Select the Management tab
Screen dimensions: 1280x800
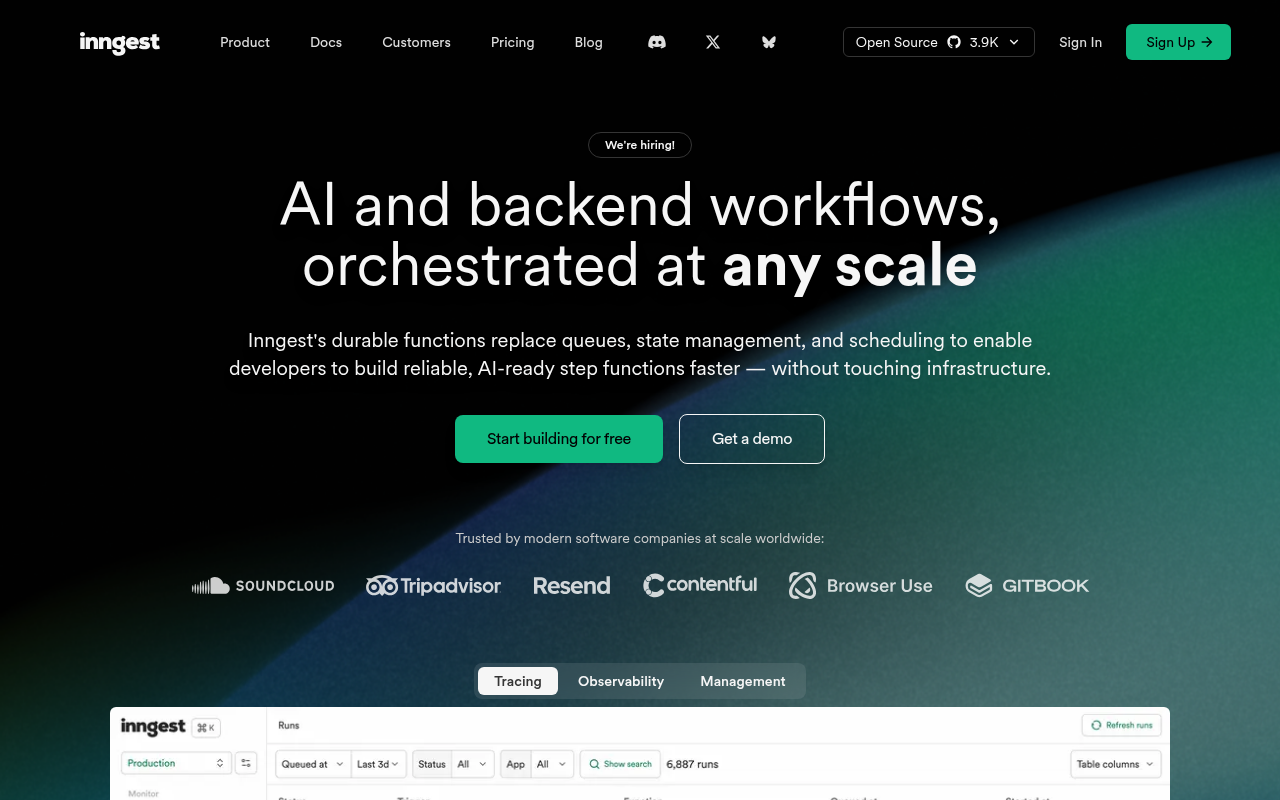[742, 681]
